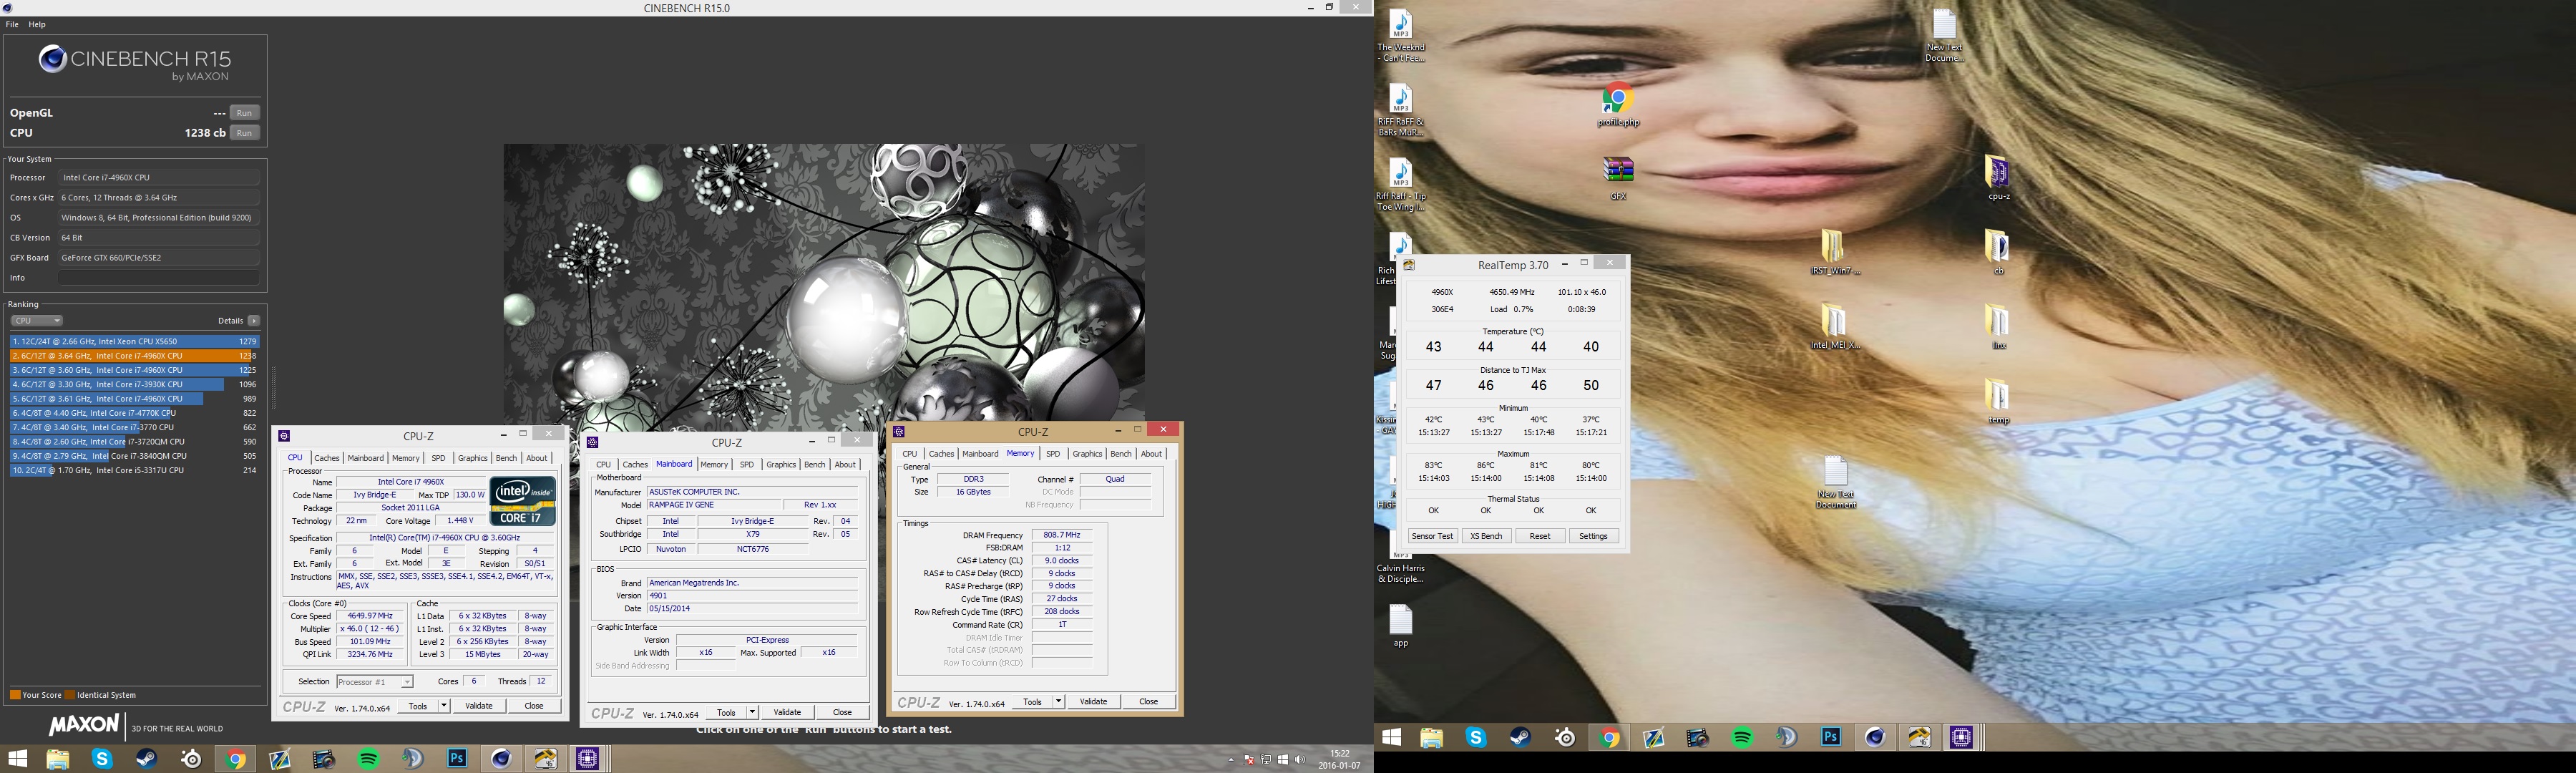Select the linx folder on desktop
This screenshot has width=2576, height=773.
coord(1998,328)
